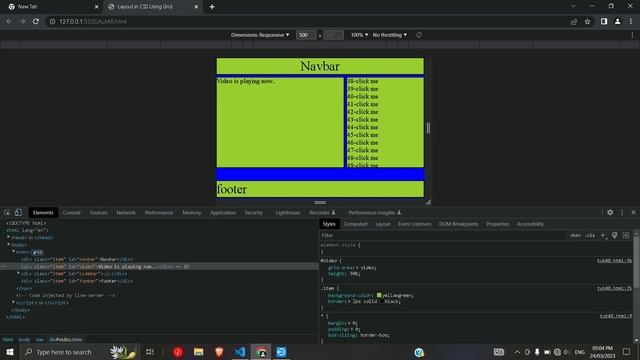
Task: Open the Brave browser taskbar icon
Action: click(219, 352)
